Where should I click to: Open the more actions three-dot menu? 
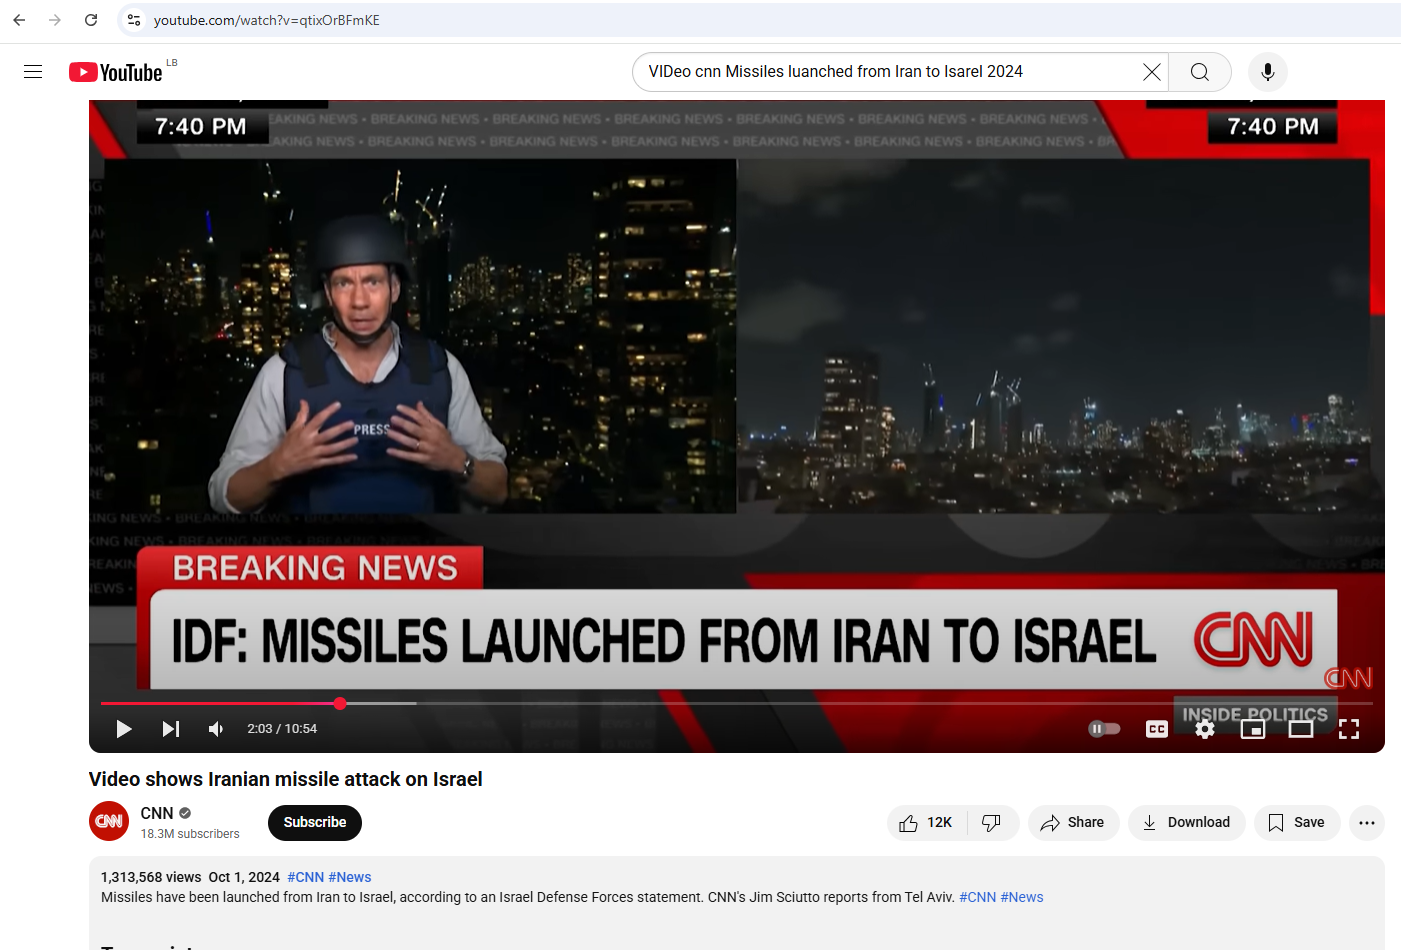coord(1367,823)
